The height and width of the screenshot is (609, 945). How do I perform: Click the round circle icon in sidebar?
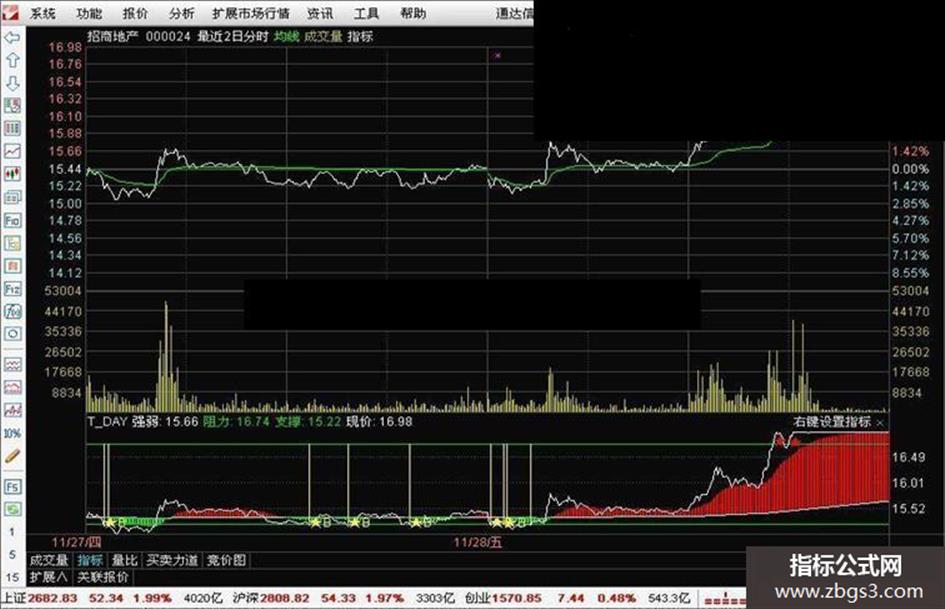(12, 333)
